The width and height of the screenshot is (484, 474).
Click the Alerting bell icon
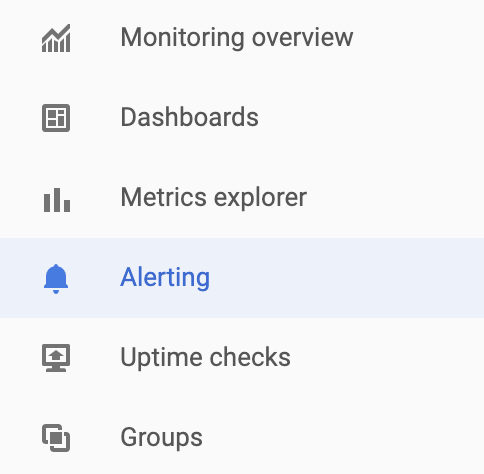[56, 279]
